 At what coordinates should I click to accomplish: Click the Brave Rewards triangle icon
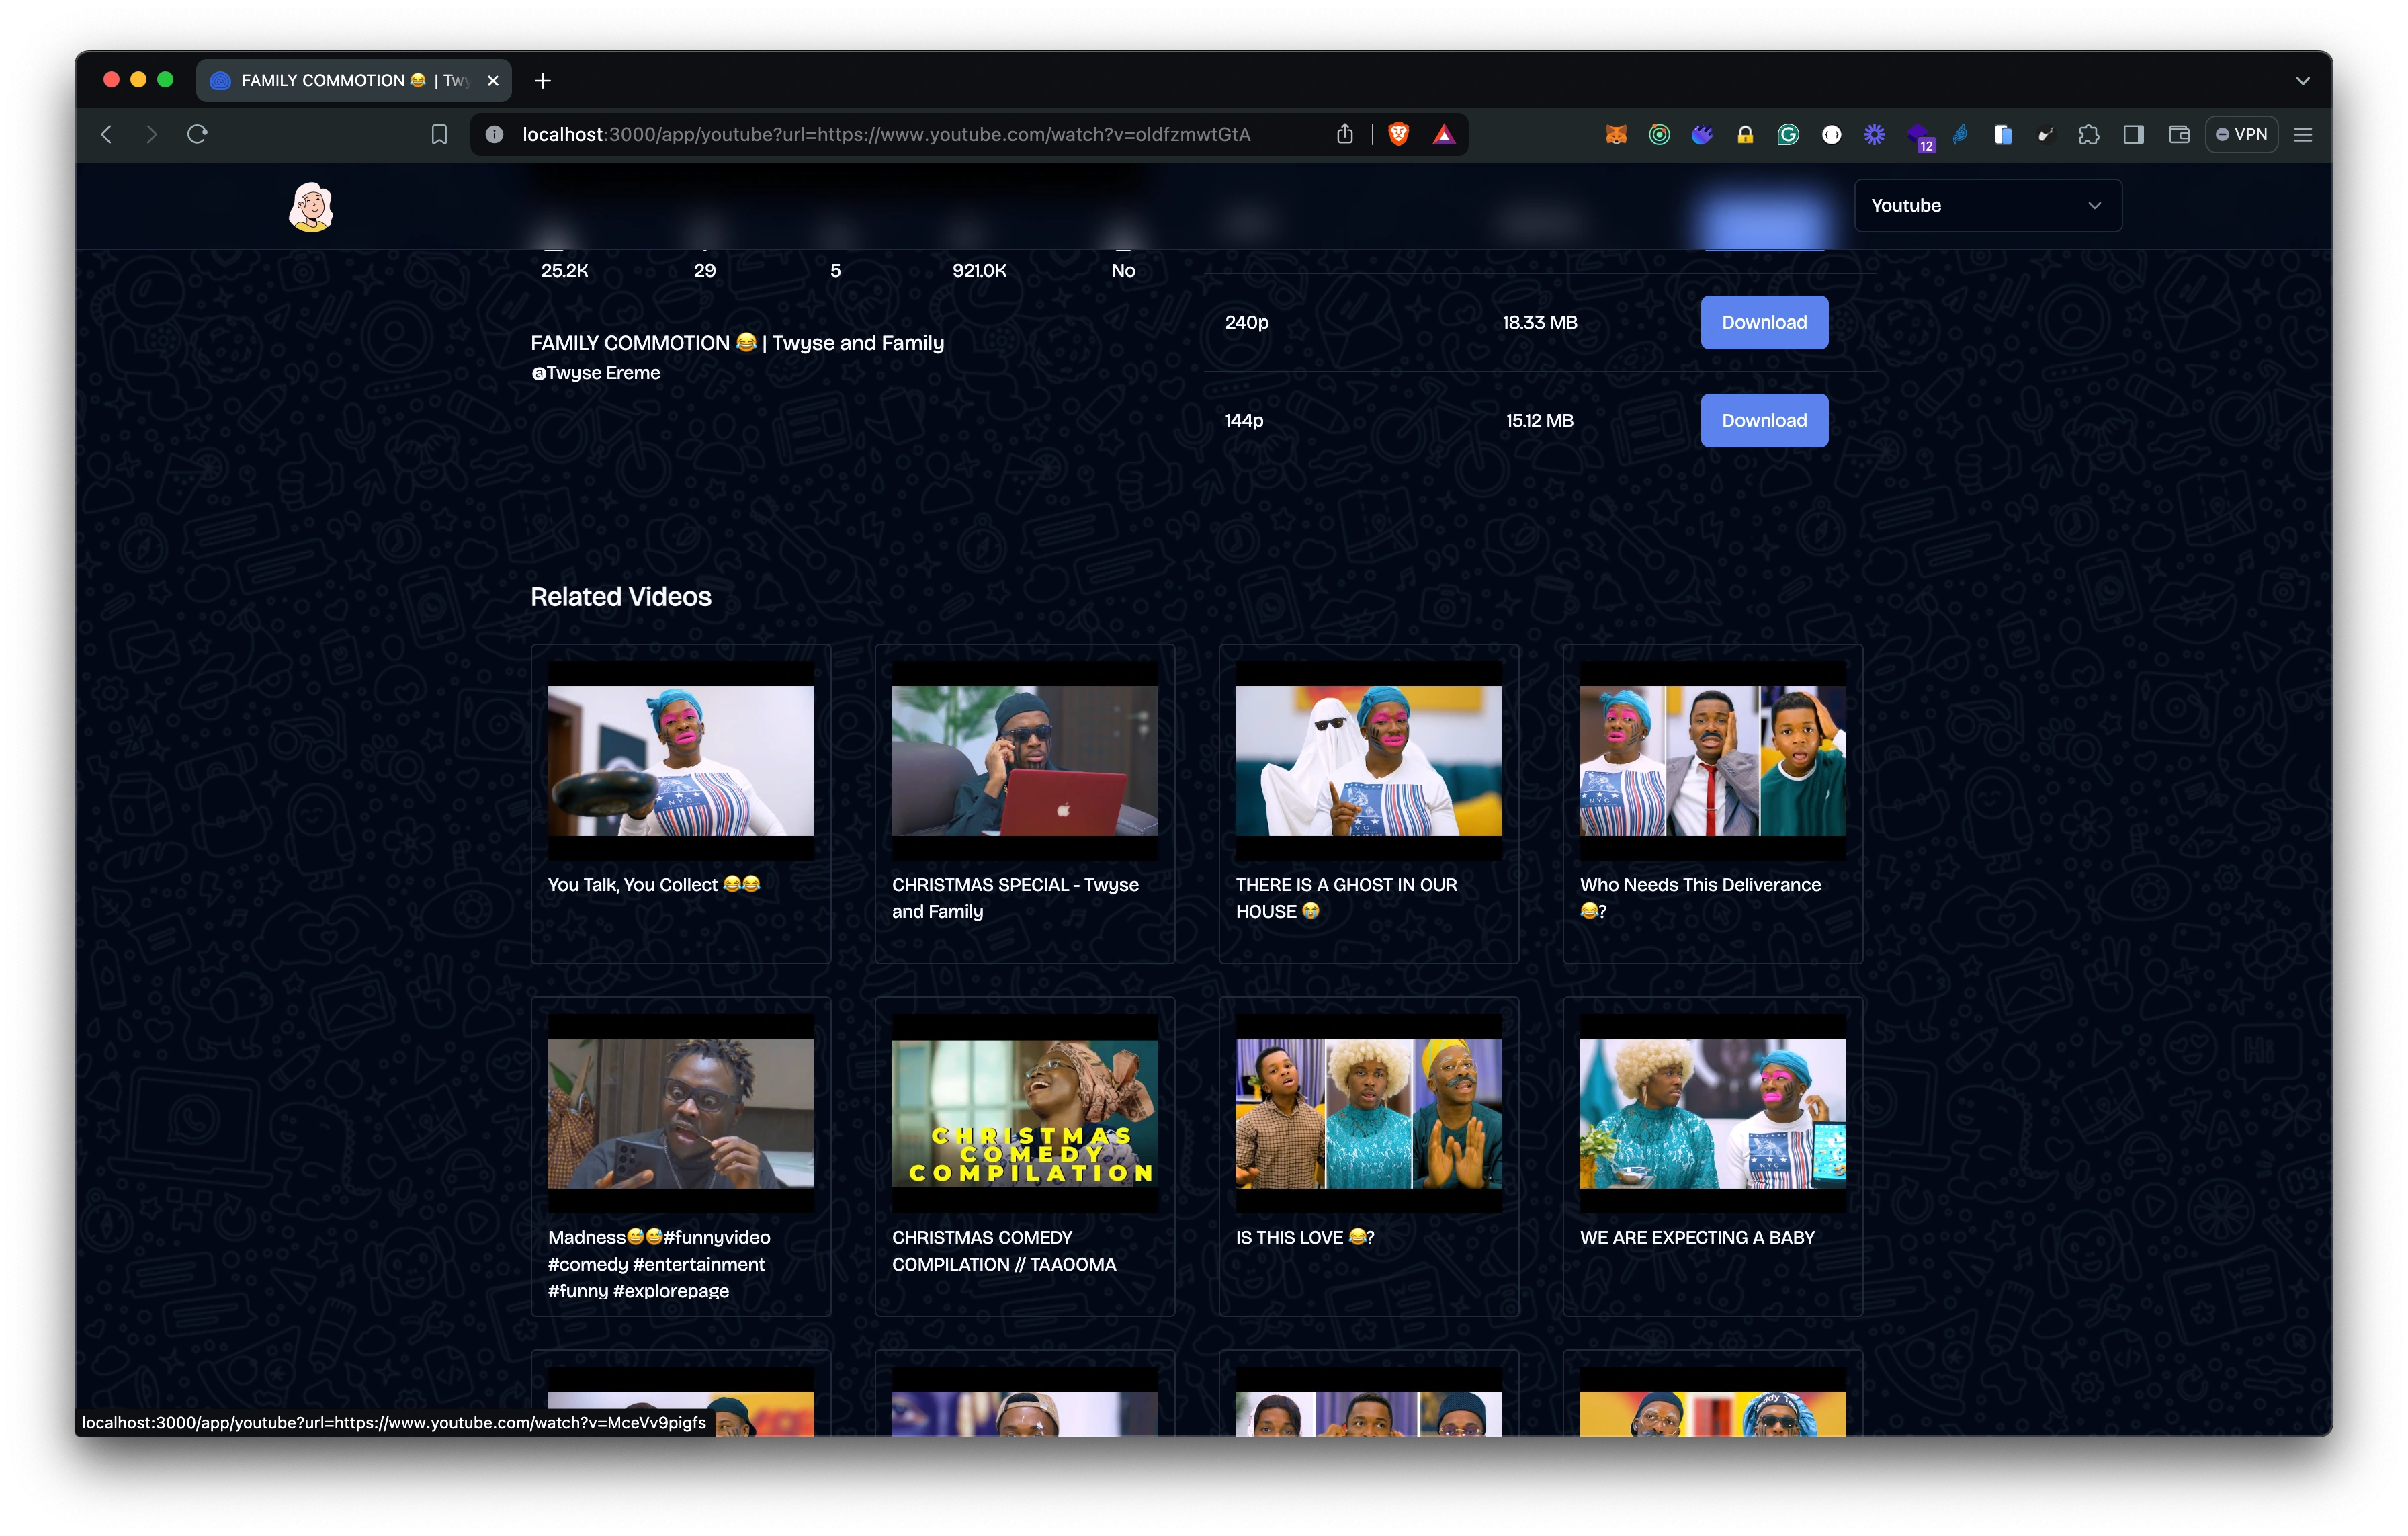tap(1444, 135)
